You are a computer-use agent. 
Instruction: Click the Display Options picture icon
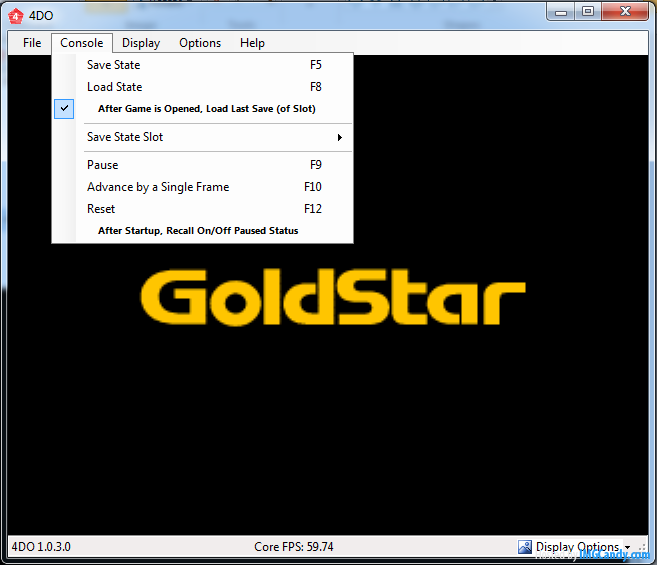pos(525,547)
